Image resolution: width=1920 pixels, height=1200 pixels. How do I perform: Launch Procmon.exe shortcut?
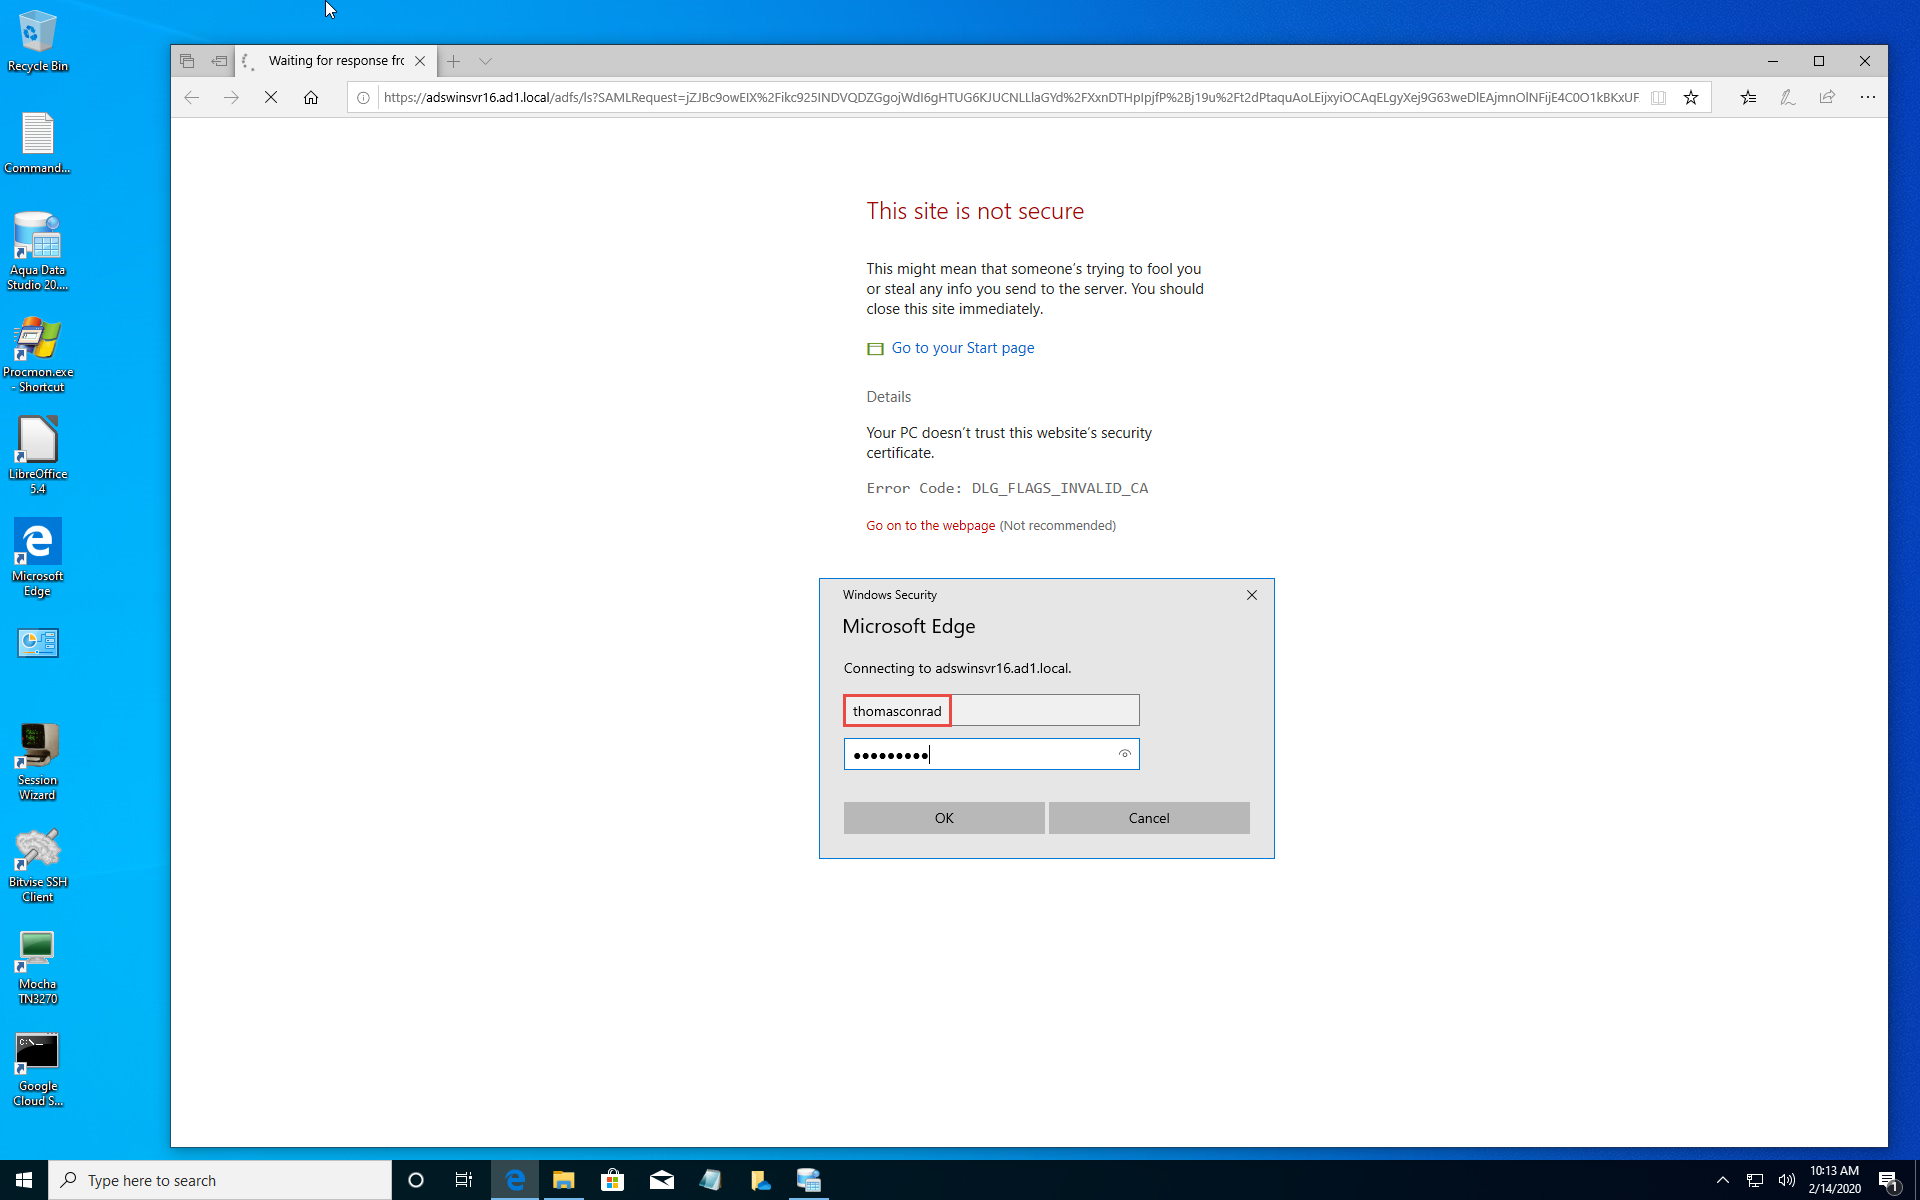point(38,355)
